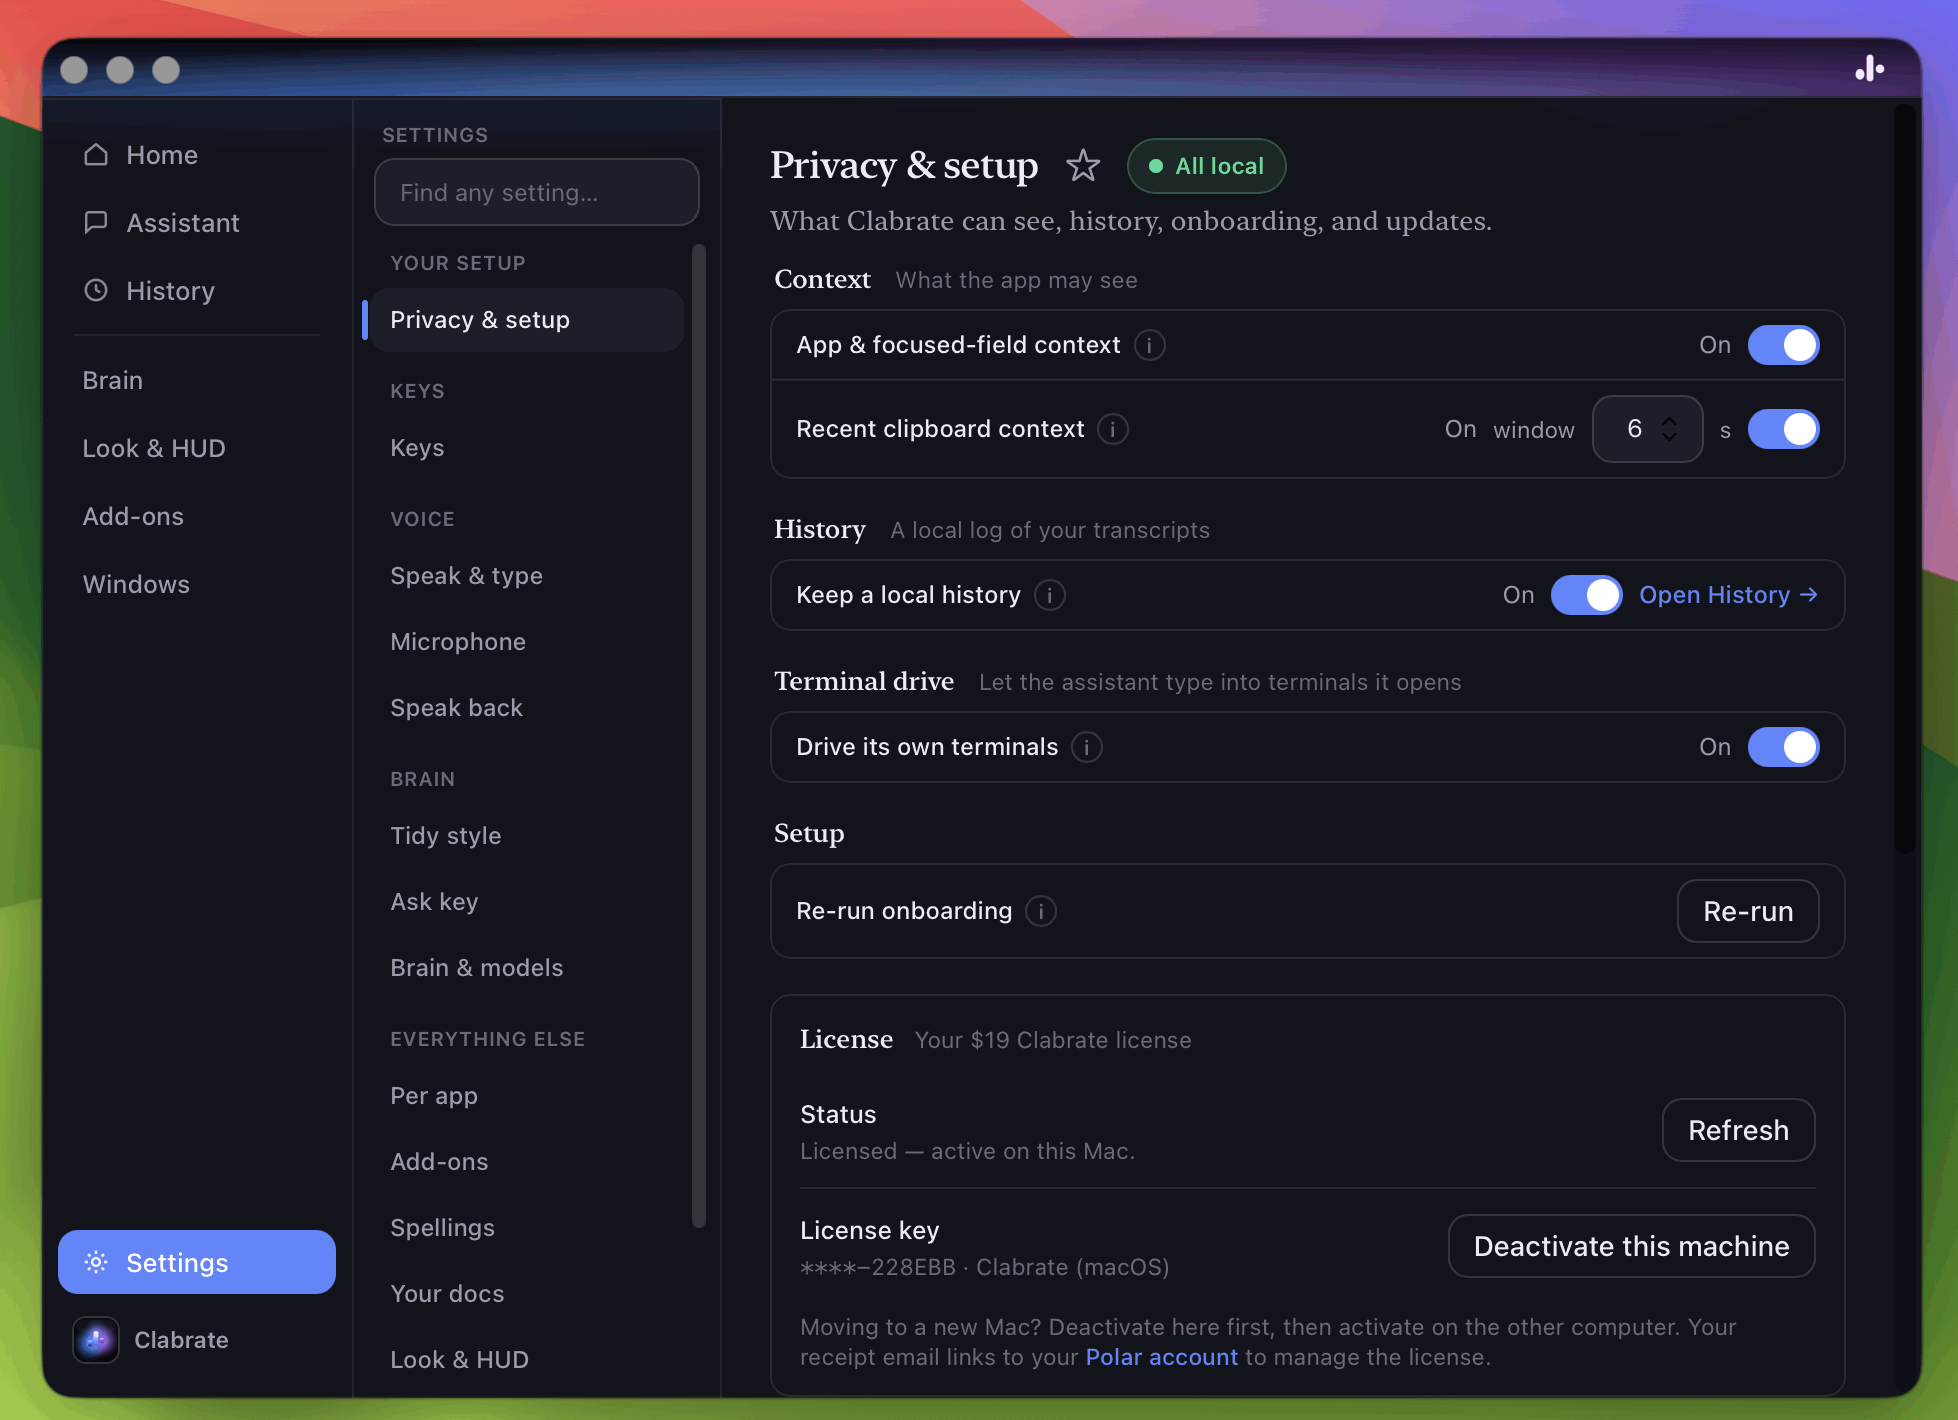Open Ask key settings
1958x1420 pixels.
(x=527, y=902)
